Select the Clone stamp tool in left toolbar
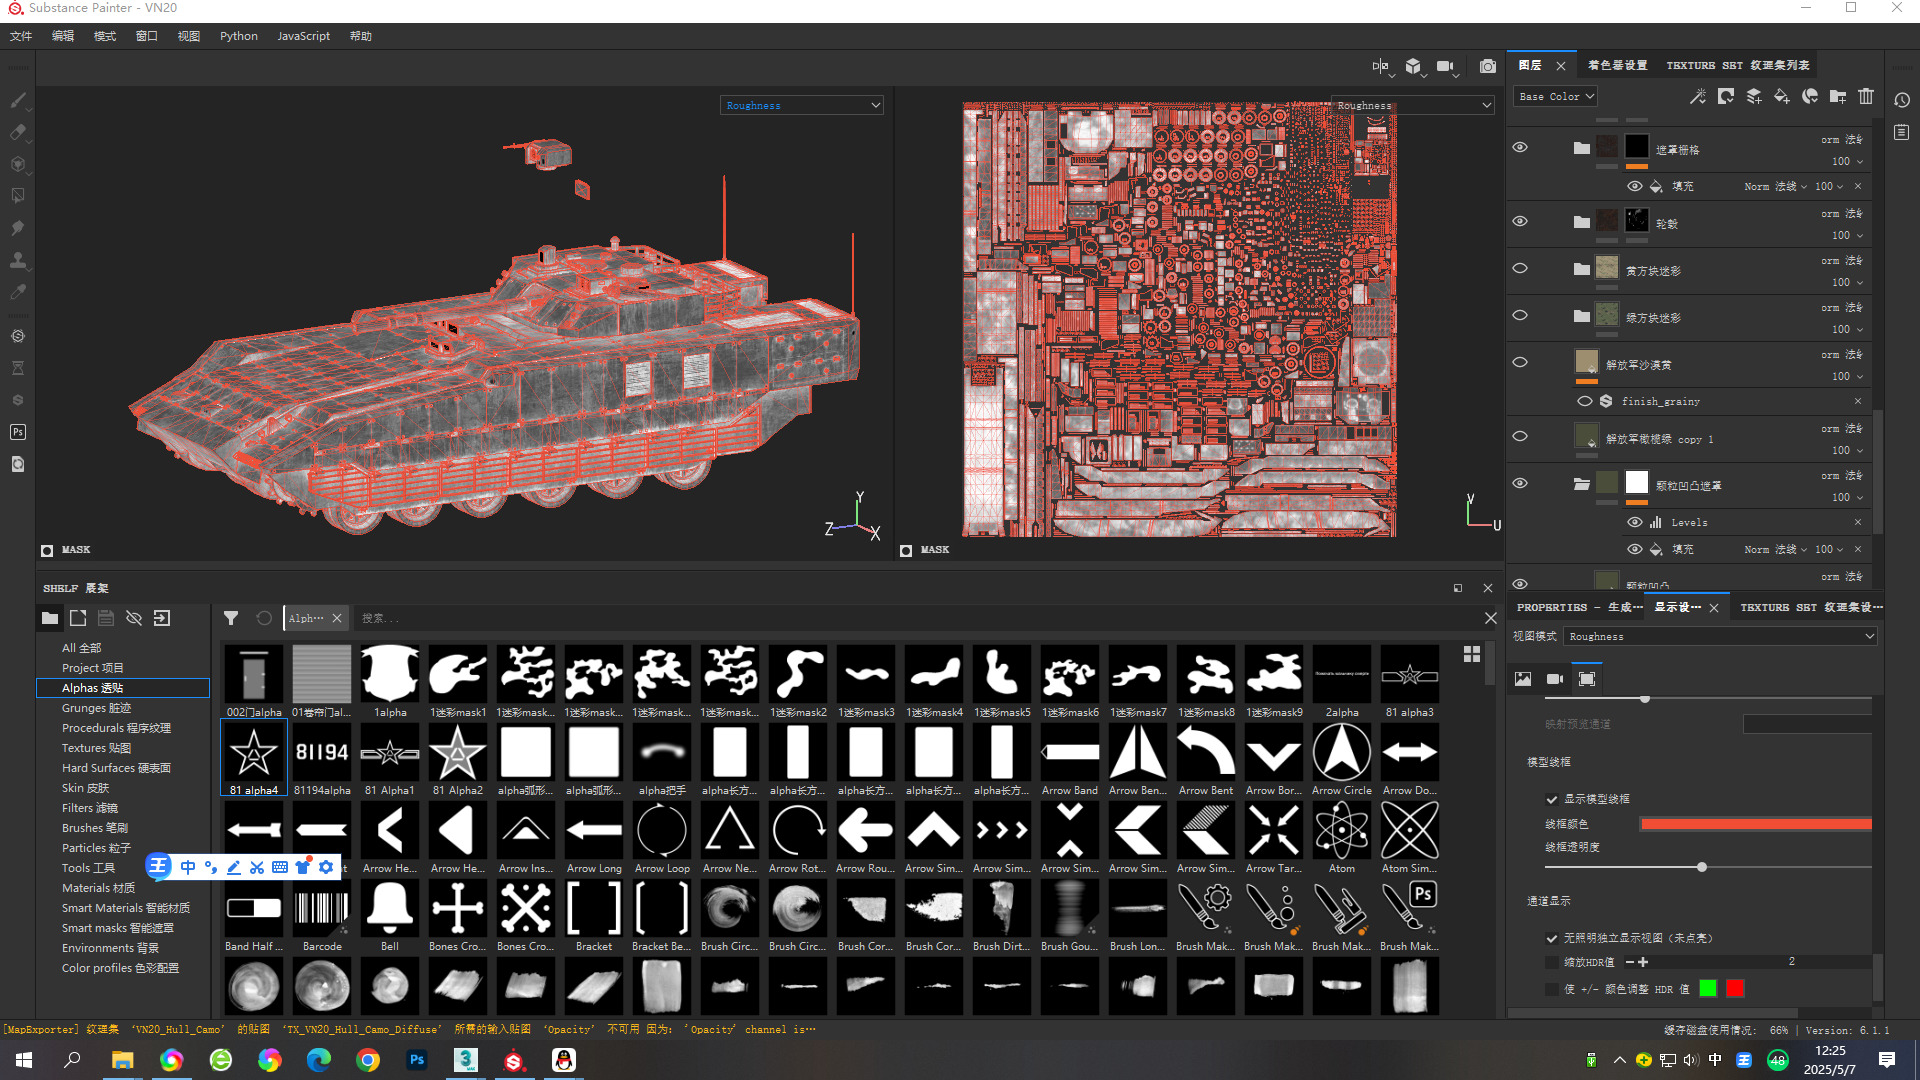1920x1080 pixels. 18,260
